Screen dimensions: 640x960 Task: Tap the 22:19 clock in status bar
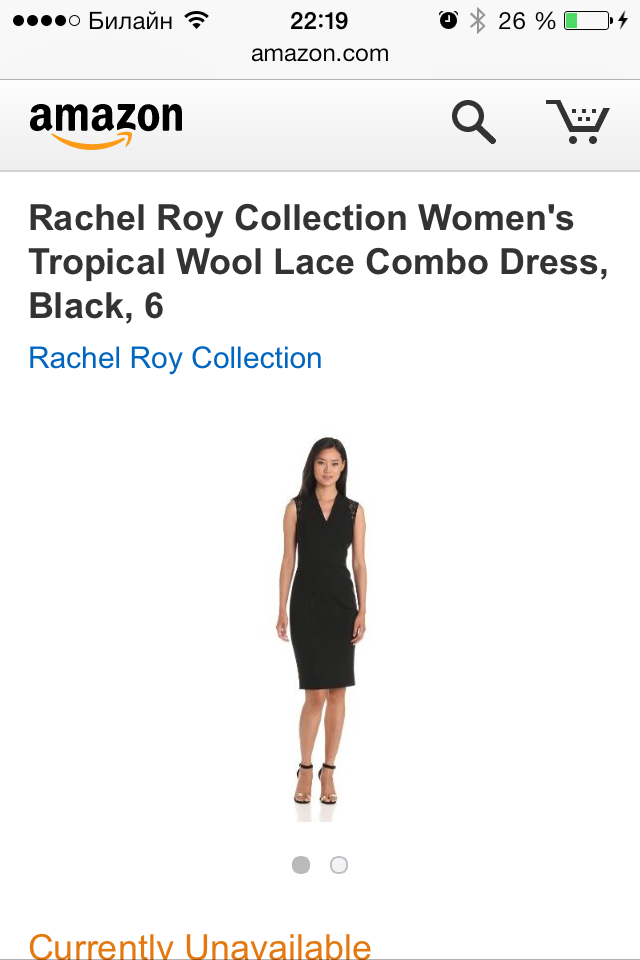pos(319,21)
